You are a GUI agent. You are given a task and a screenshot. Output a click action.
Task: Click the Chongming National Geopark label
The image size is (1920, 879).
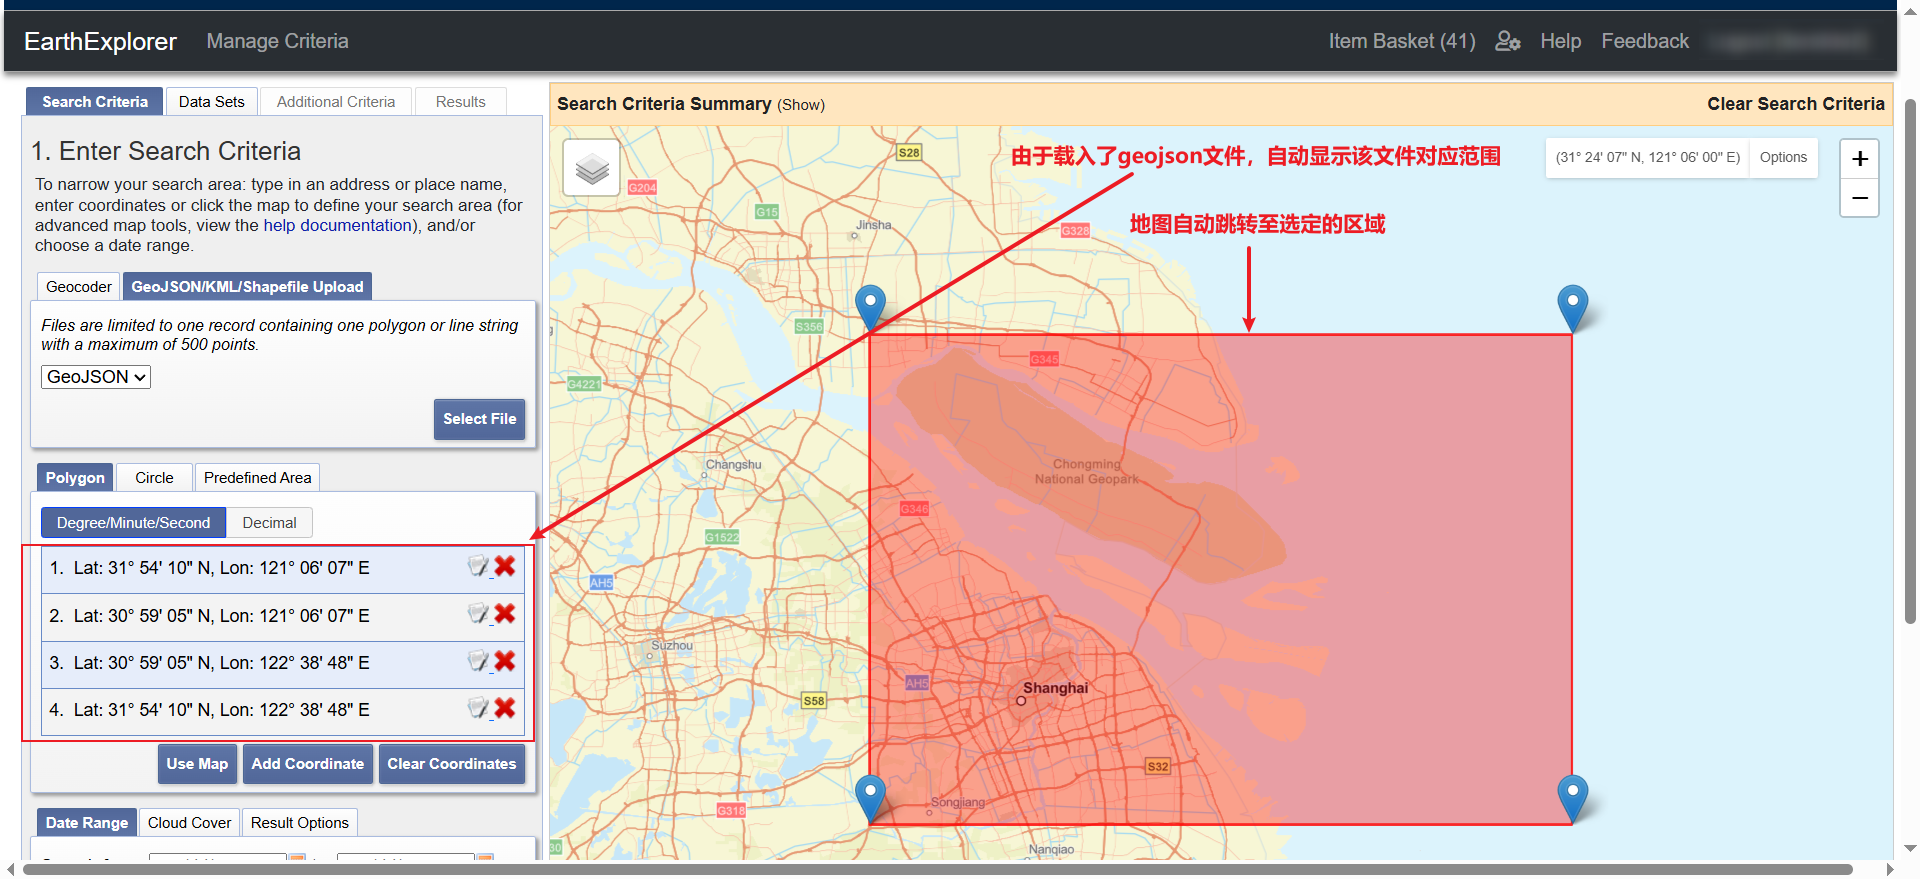[1087, 472]
